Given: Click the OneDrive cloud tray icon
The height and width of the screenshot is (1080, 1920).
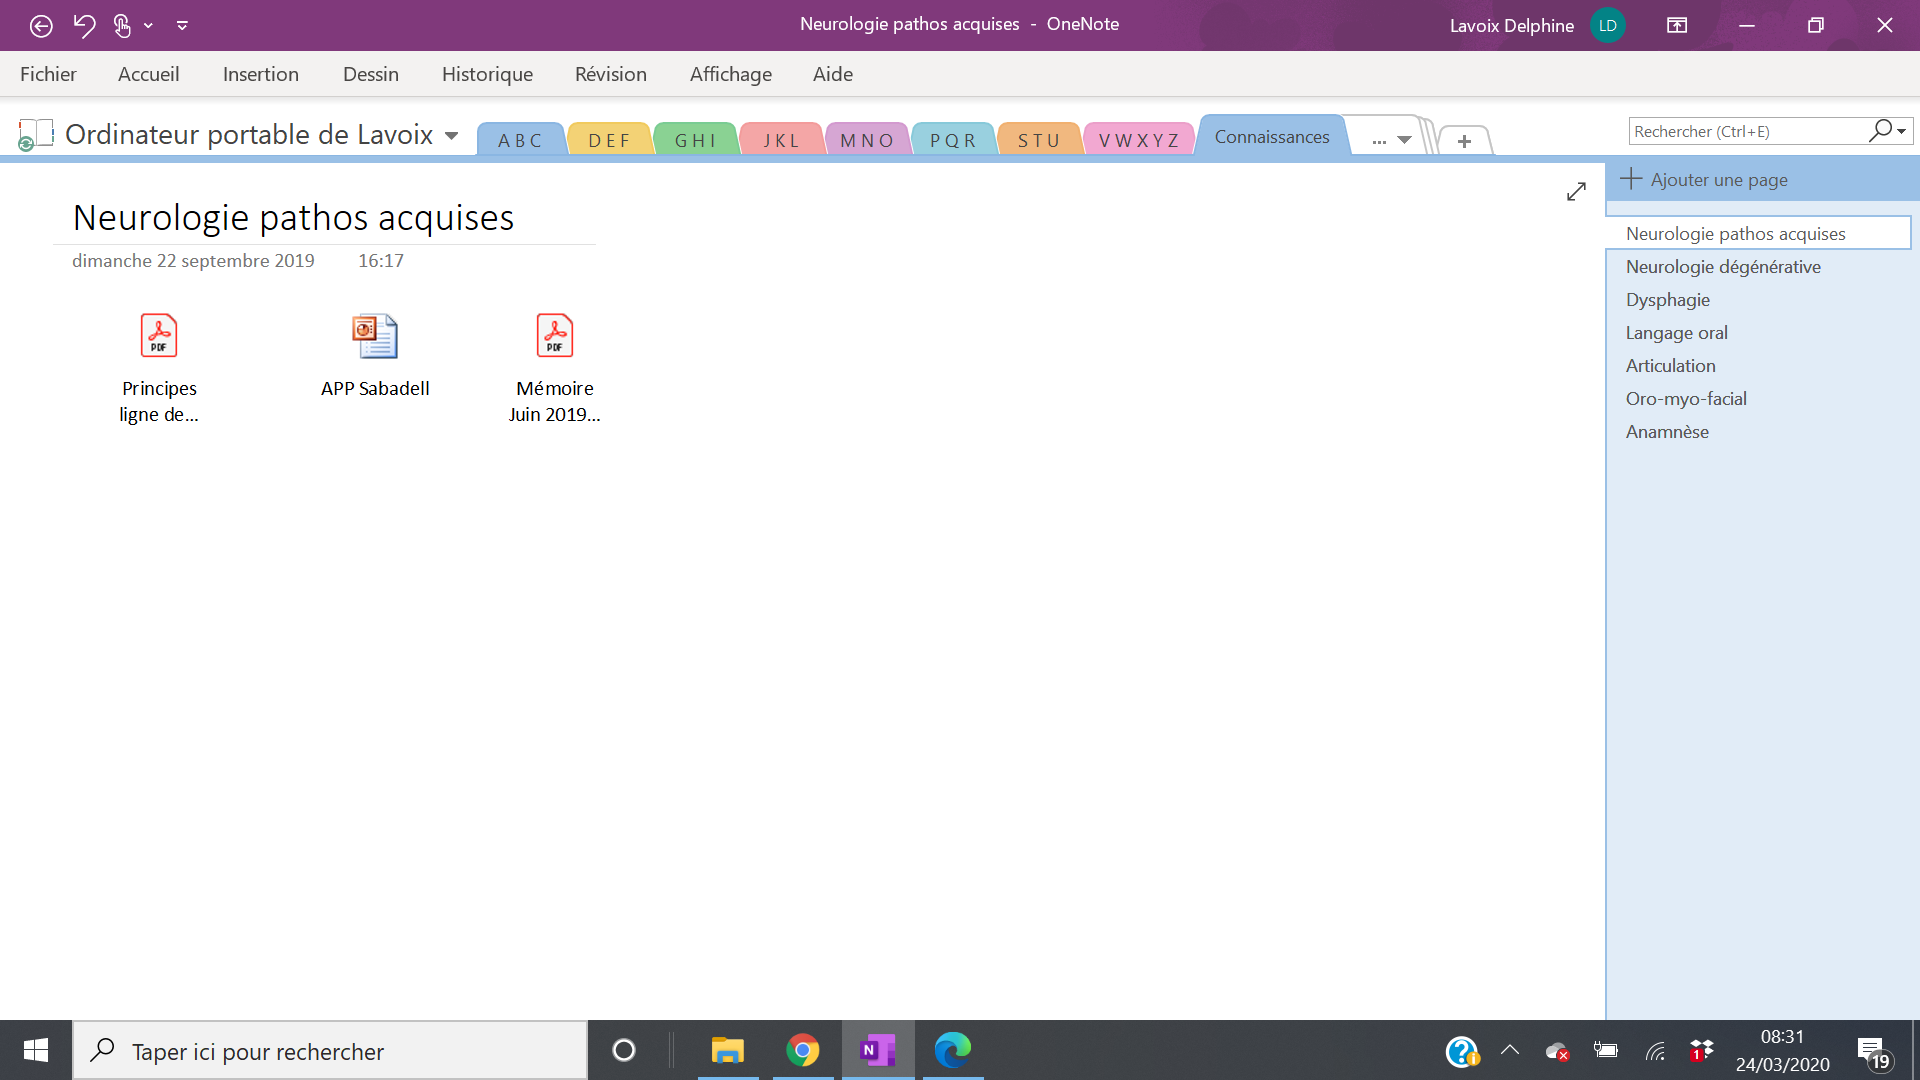Looking at the screenshot, I should click(1557, 1051).
